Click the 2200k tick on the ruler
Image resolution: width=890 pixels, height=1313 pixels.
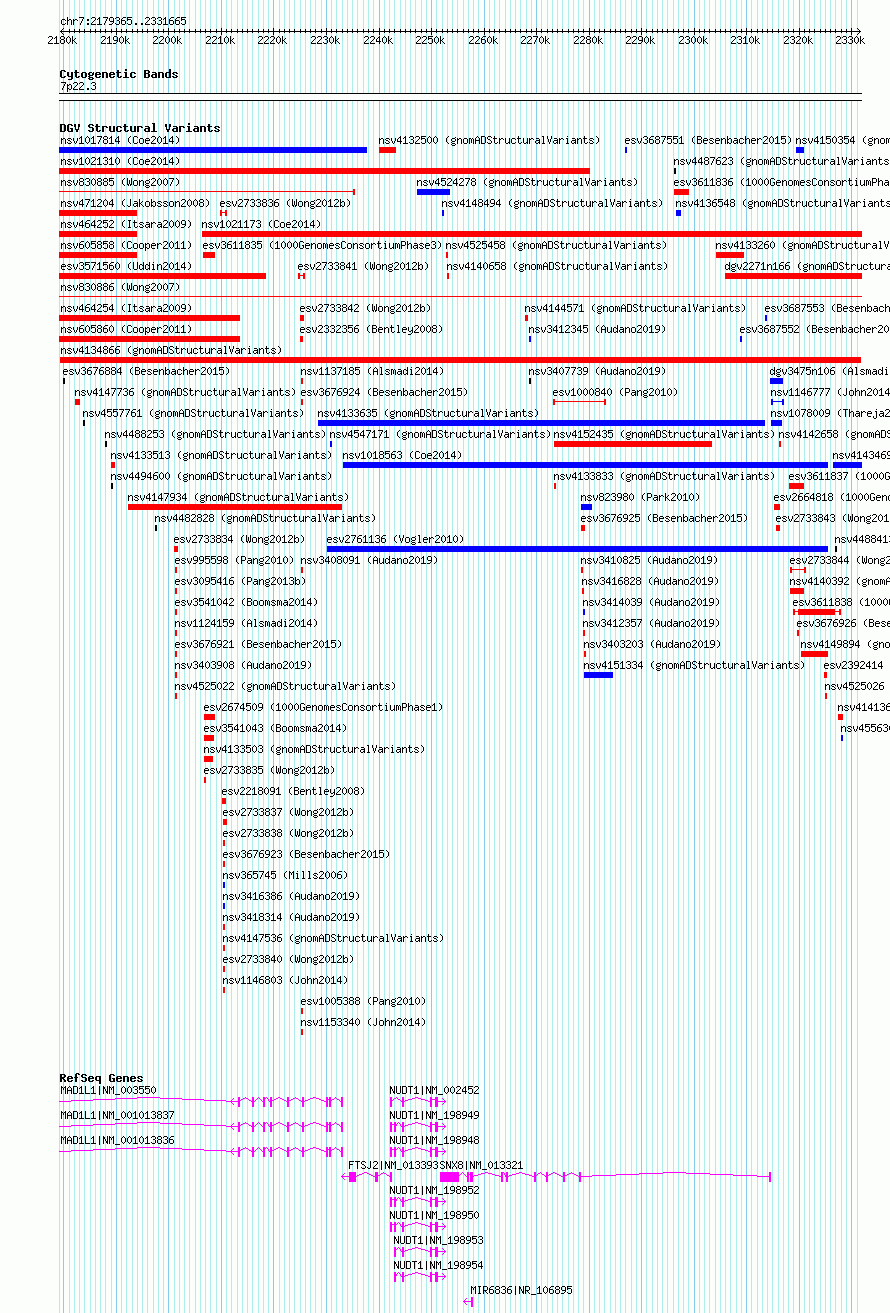click(x=167, y=40)
